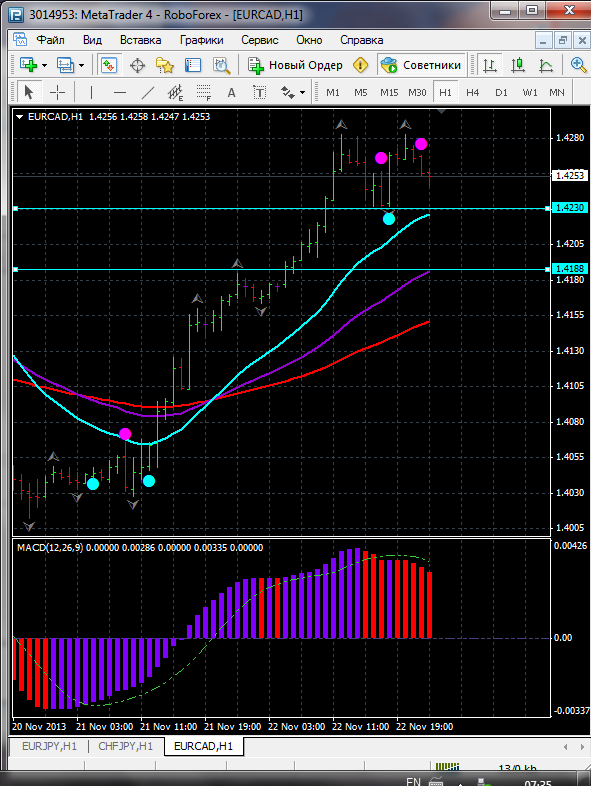Open the Strategy Tester magnifier icon
Image resolution: width=600 pixels, height=786 pixels.
coord(221,65)
